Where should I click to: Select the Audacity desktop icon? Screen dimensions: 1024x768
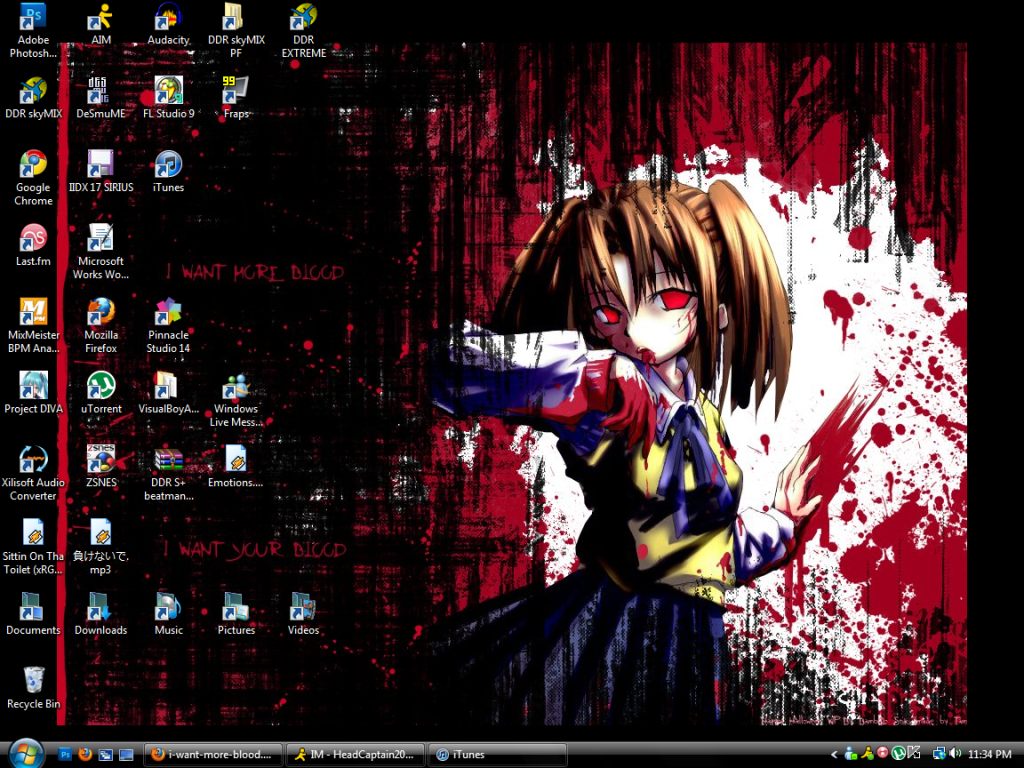click(168, 24)
